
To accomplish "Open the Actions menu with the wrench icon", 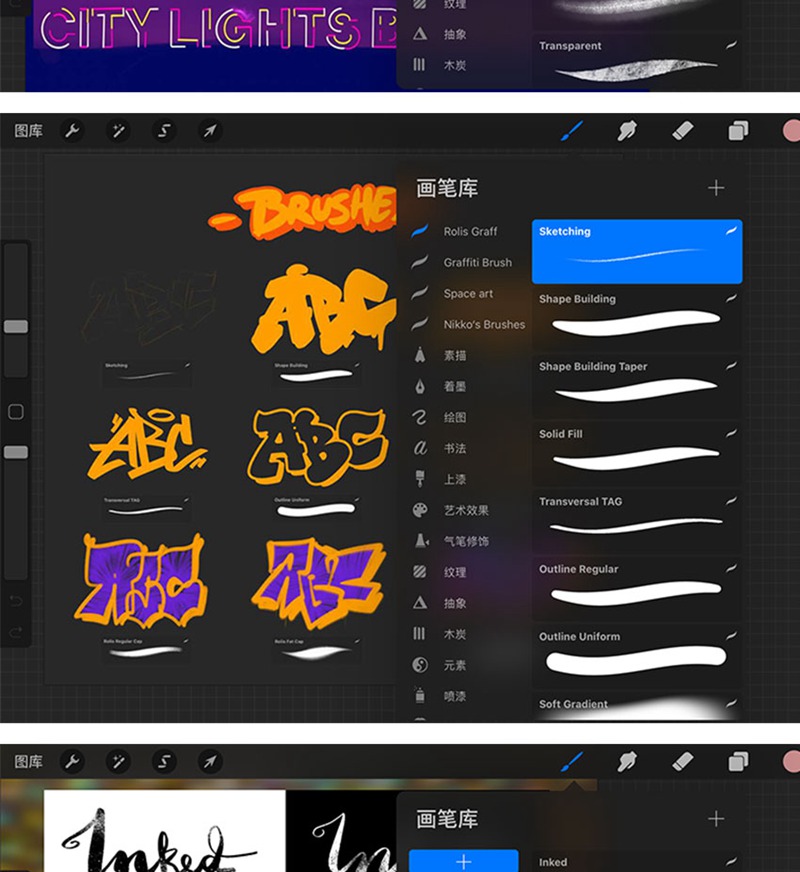I will point(72,130).
